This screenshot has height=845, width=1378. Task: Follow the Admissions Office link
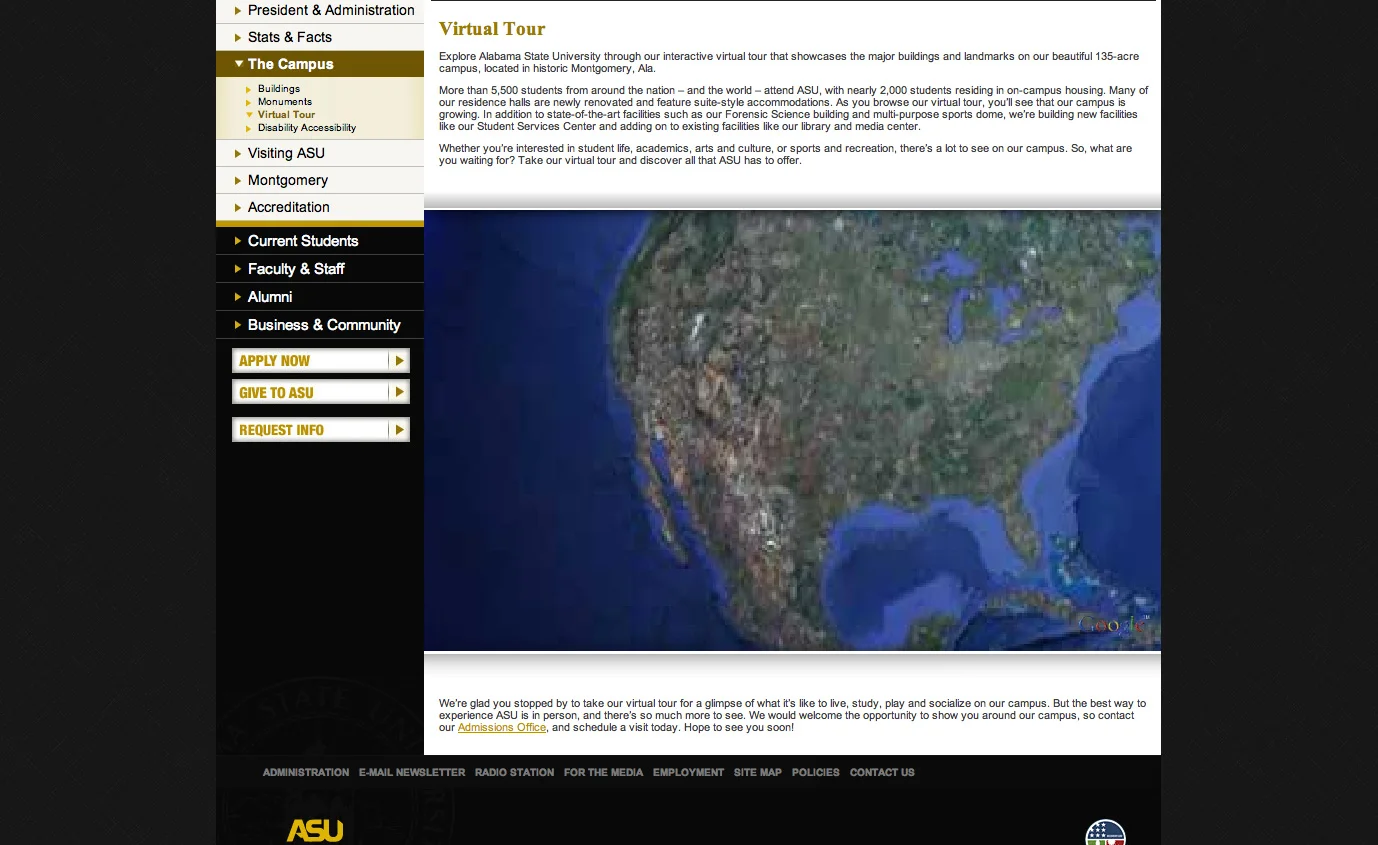click(502, 728)
